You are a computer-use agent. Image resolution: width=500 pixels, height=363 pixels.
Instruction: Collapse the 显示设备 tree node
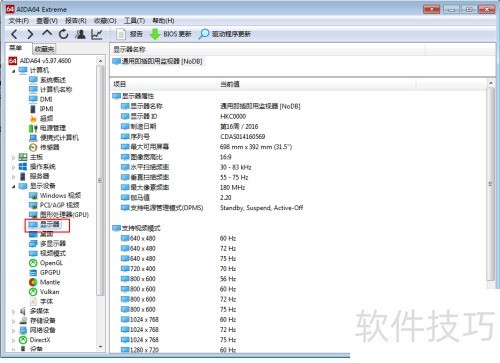[13, 186]
